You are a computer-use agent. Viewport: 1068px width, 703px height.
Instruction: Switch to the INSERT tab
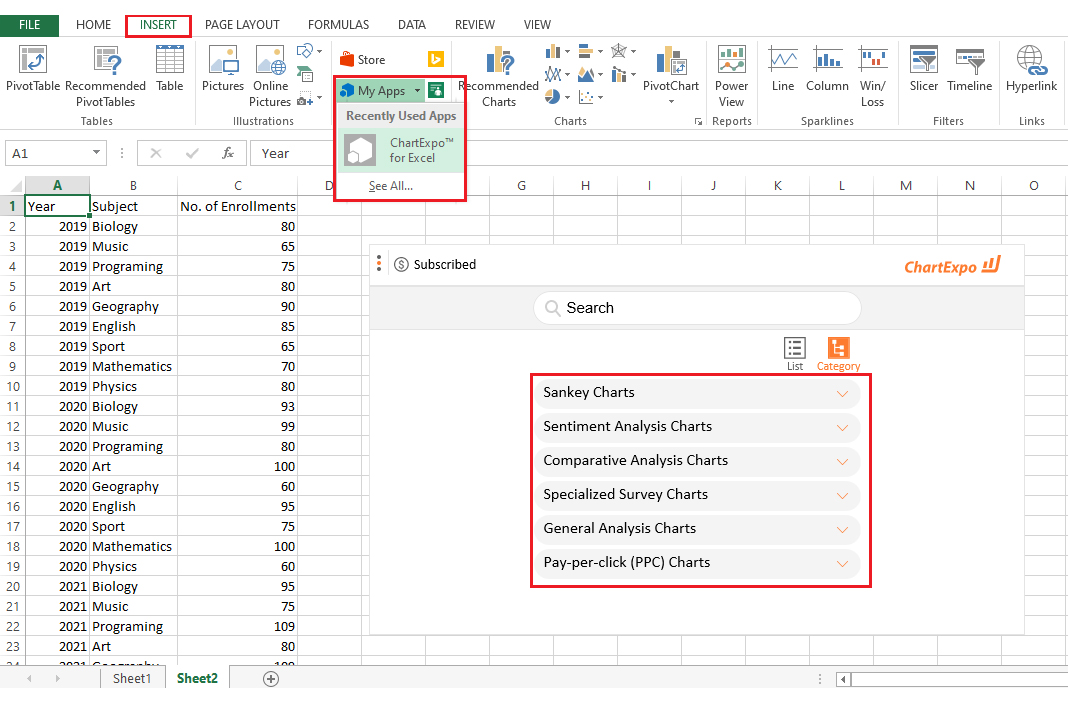point(158,25)
